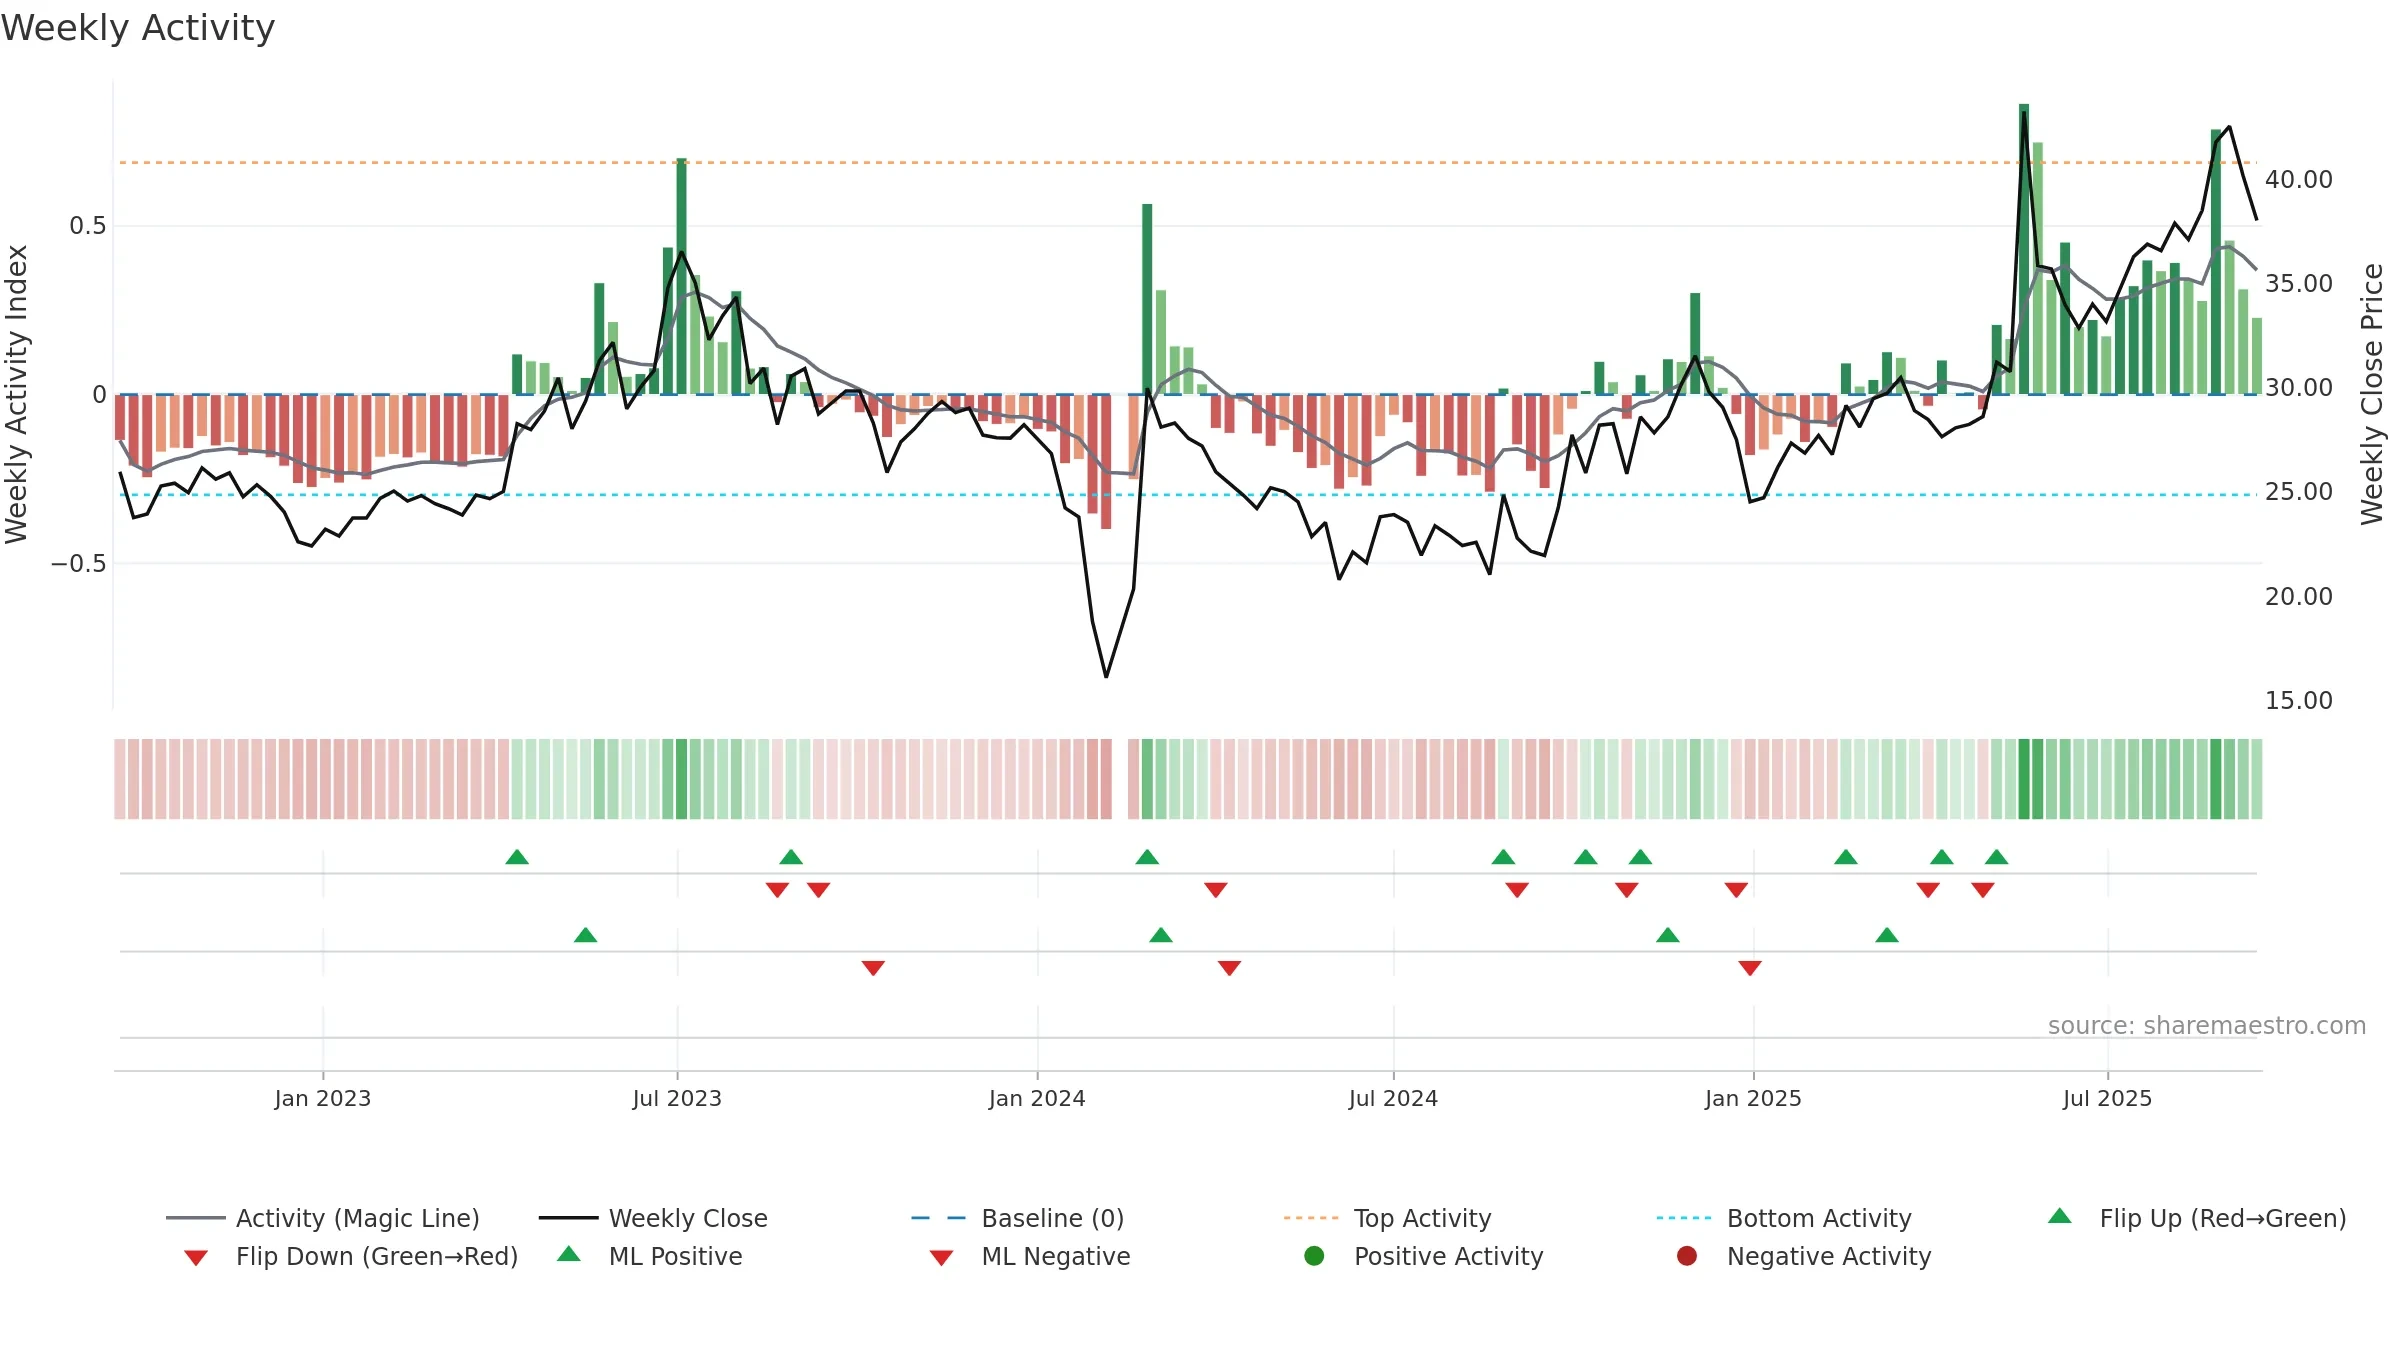The image size is (2400, 1350).
Task: Click the Jan 2025 x-axis label
Action: click(x=1753, y=1098)
